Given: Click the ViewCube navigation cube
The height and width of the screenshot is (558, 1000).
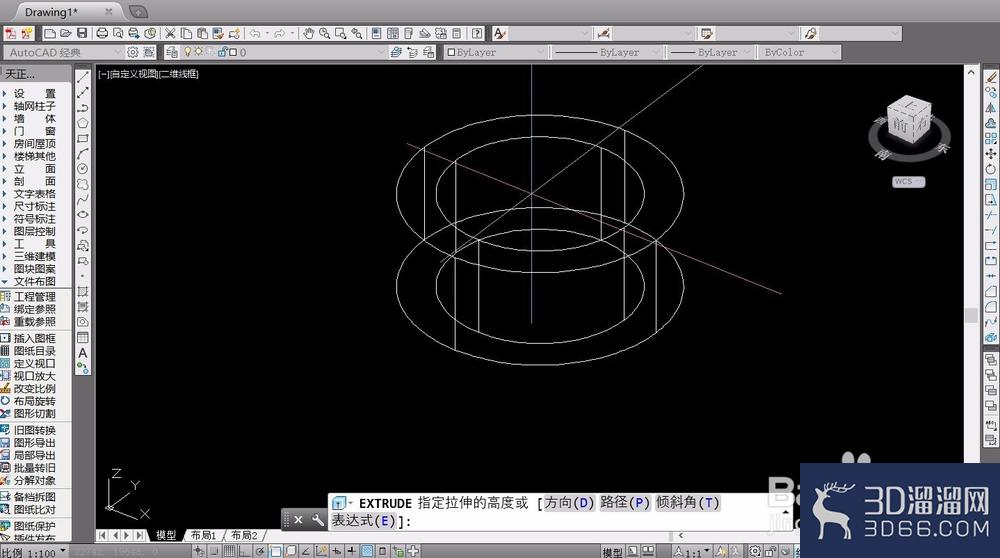Looking at the screenshot, I should [909, 121].
